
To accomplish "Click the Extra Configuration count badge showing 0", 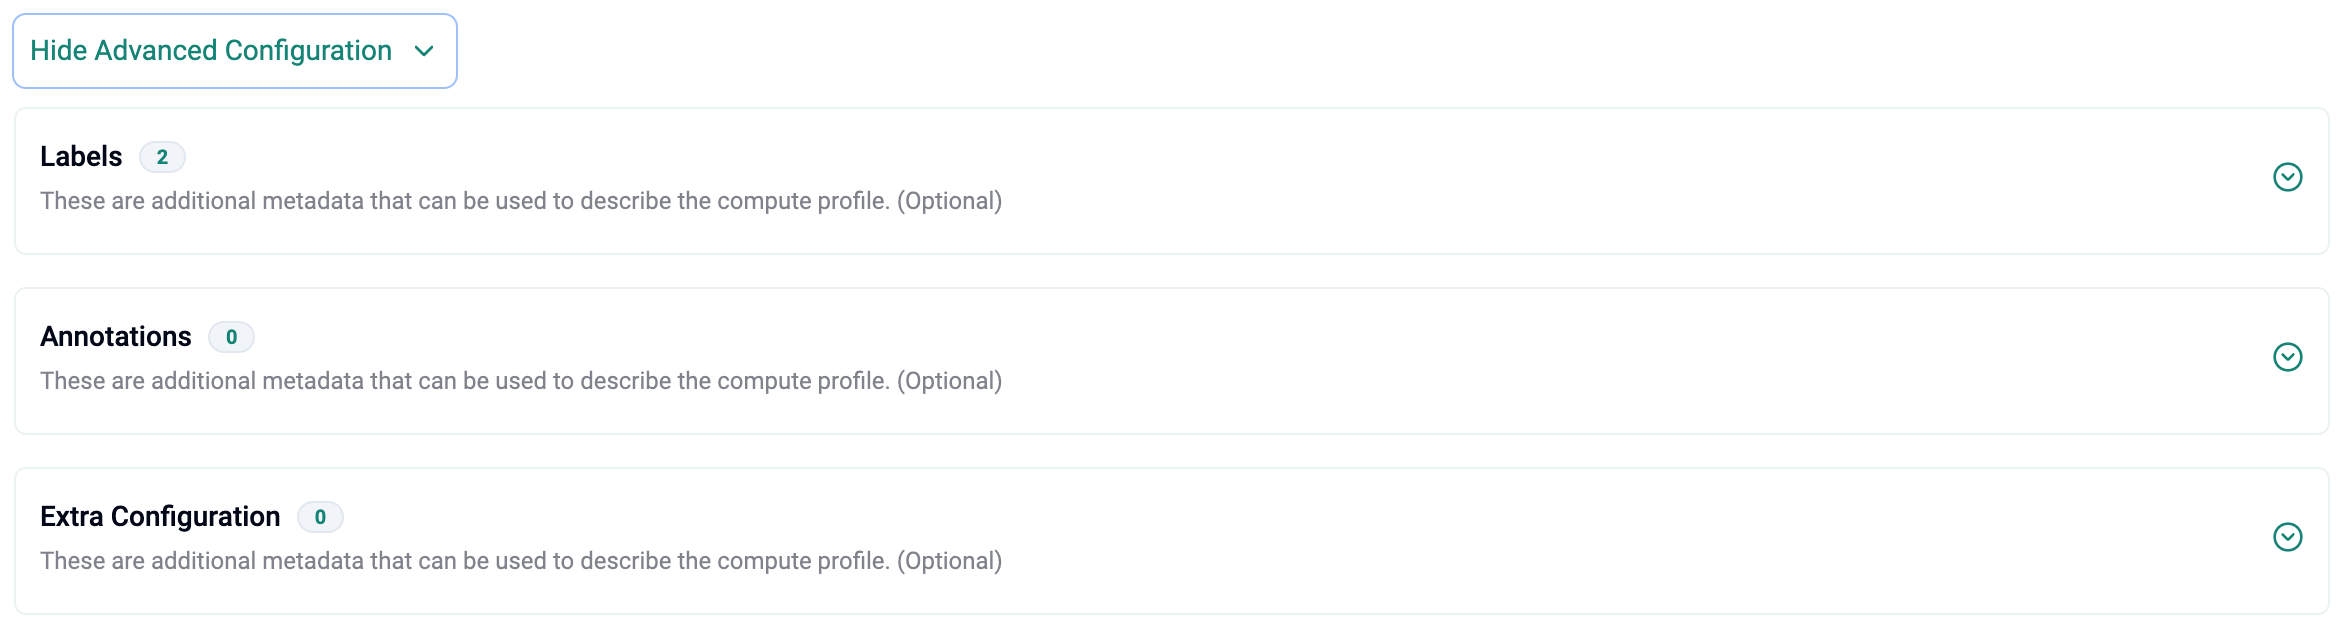I will pyautogui.click(x=320, y=517).
